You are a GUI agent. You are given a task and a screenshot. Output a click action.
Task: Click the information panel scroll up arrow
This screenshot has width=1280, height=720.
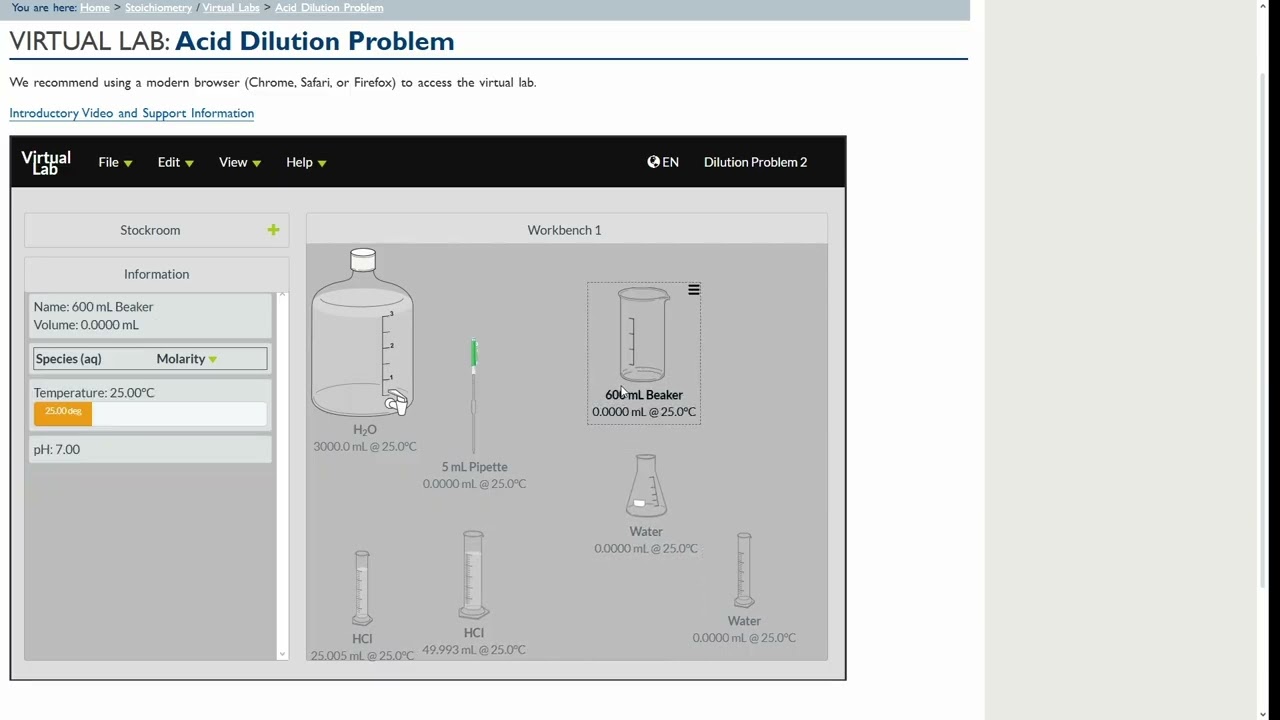(x=282, y=295)
